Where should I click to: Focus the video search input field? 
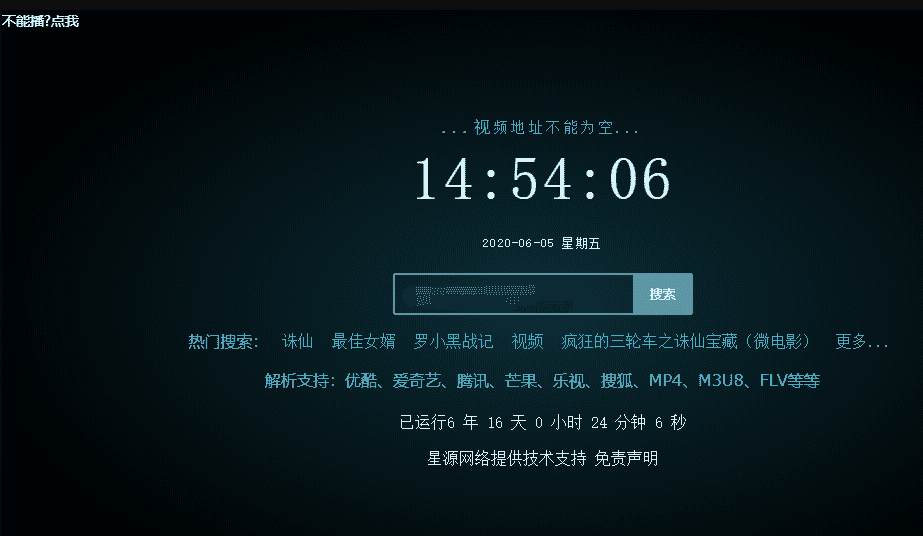tap(513, 294)
